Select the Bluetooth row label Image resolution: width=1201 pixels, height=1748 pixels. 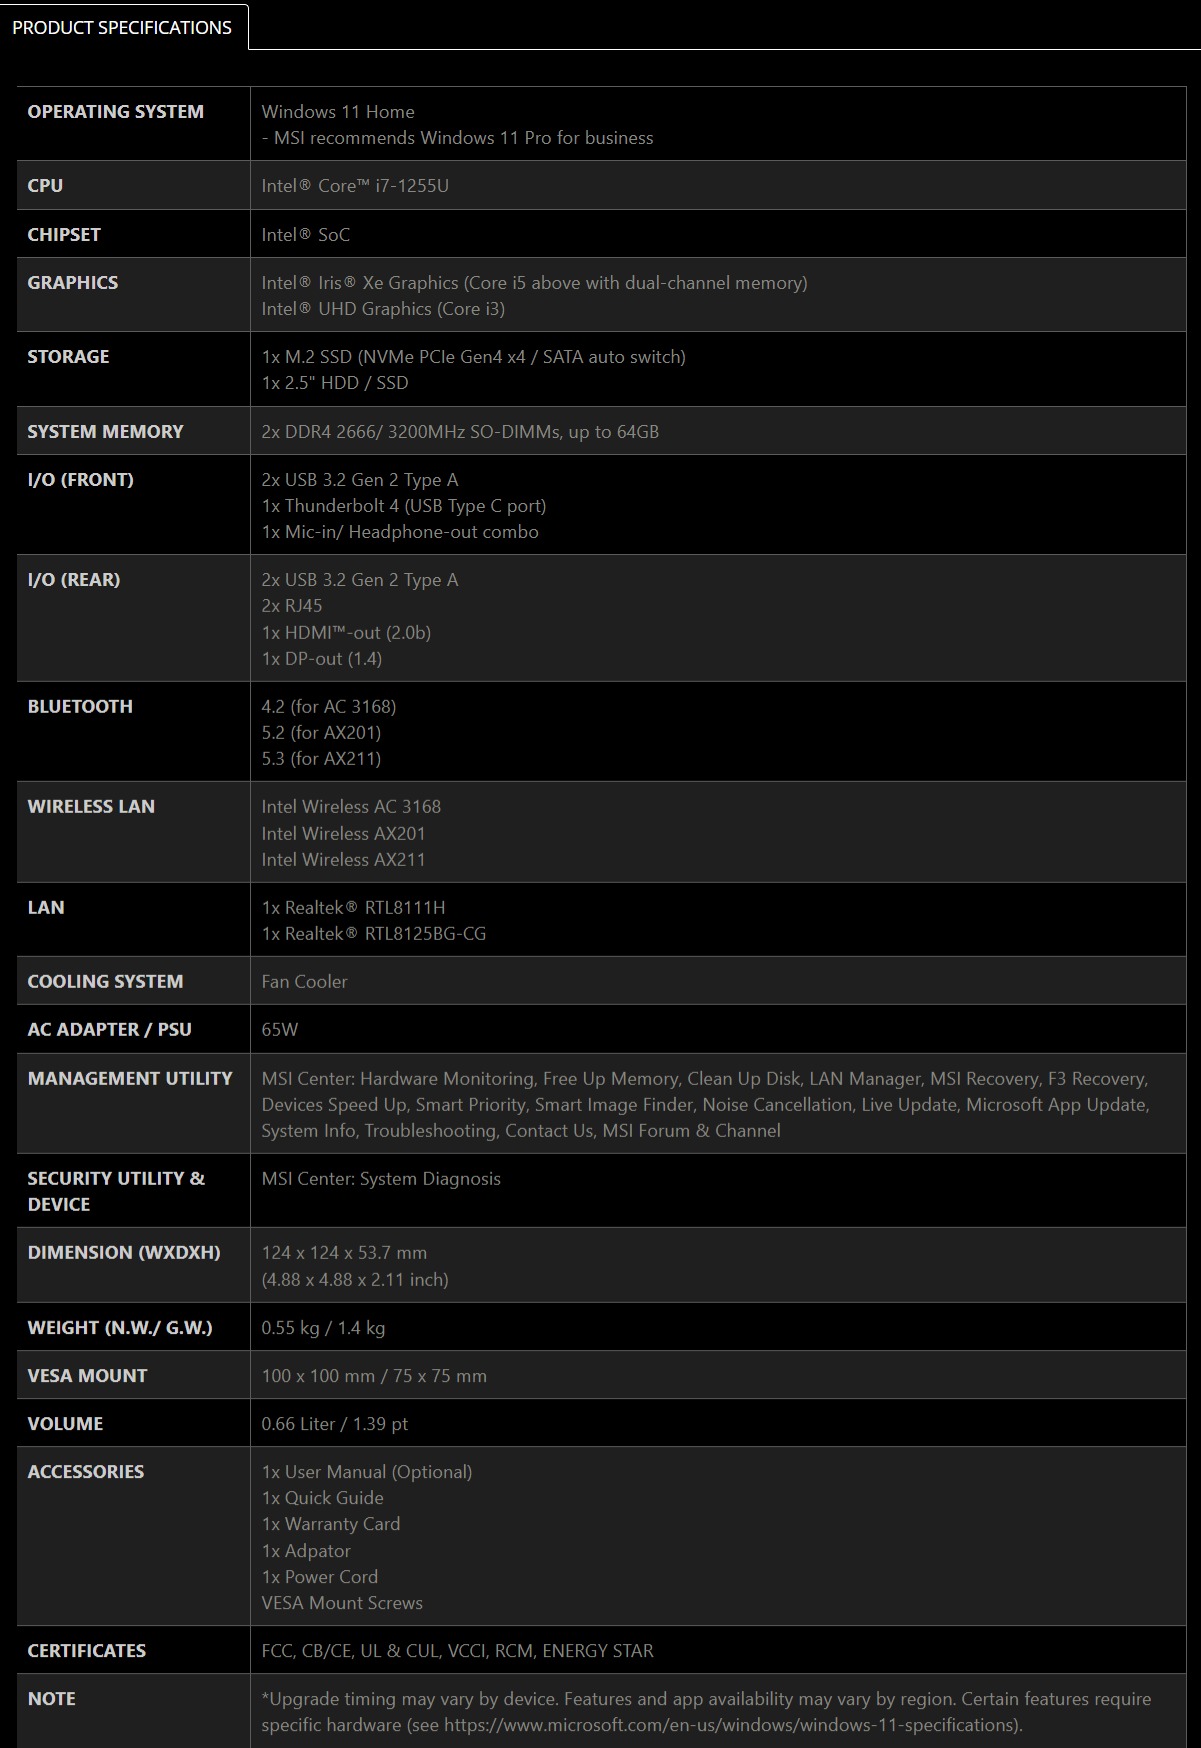pos(80,706)
